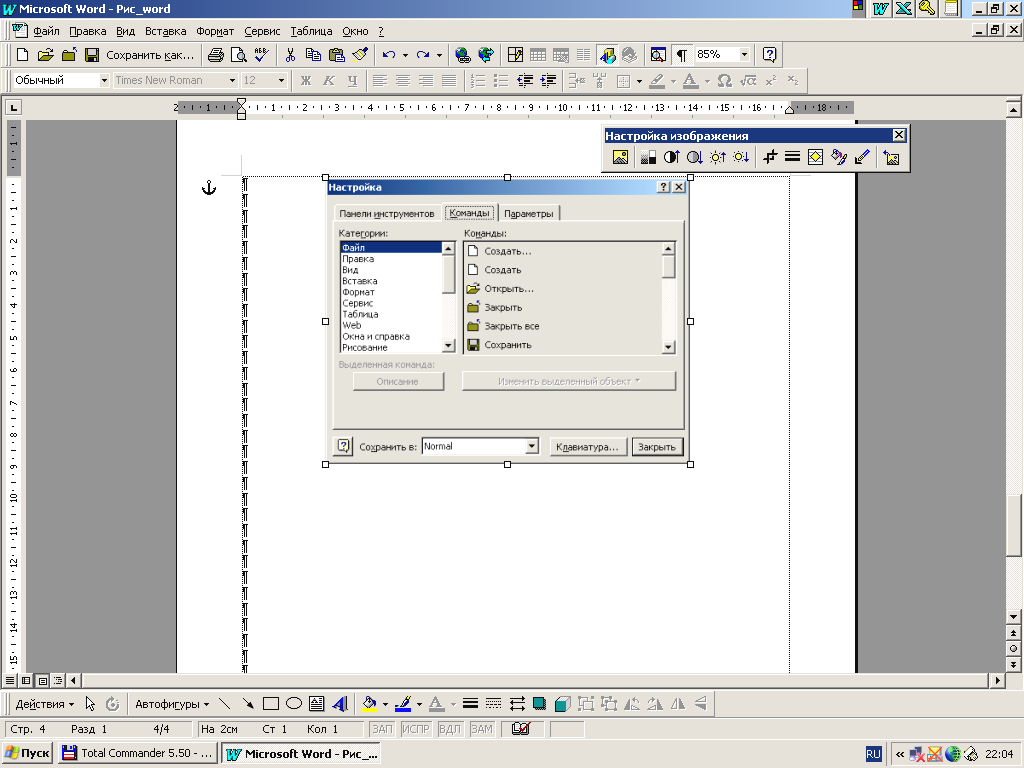Paste from clipboard

pos(336,55)
